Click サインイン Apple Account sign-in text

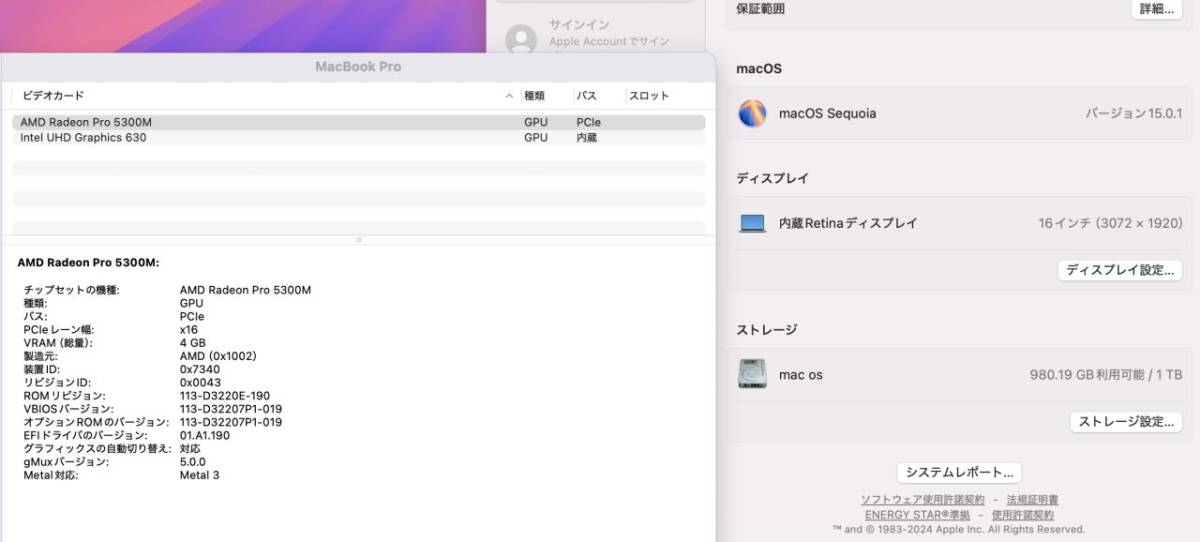tap(579, 24)
